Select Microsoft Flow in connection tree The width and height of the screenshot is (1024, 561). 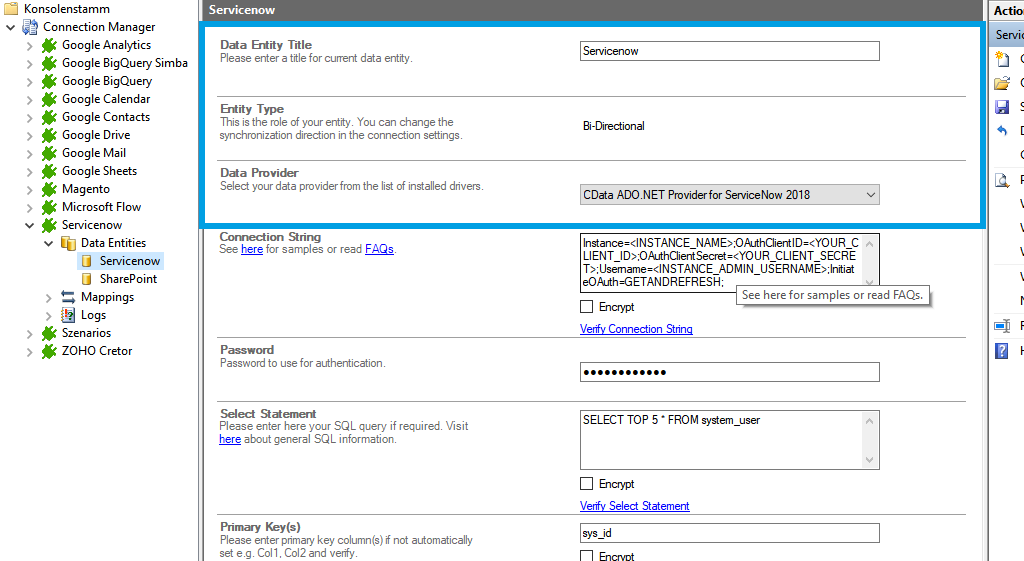coord(101,207)
